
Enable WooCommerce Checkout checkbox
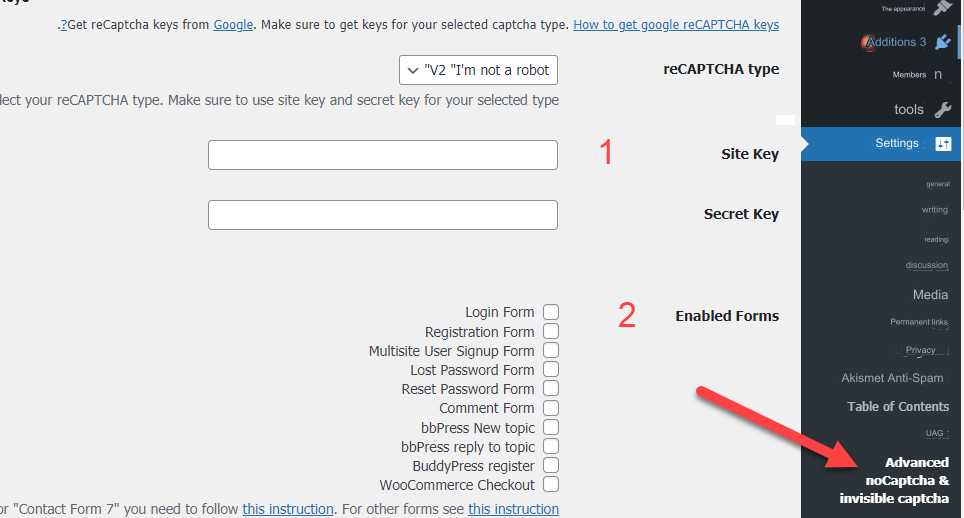coord(551,484)
